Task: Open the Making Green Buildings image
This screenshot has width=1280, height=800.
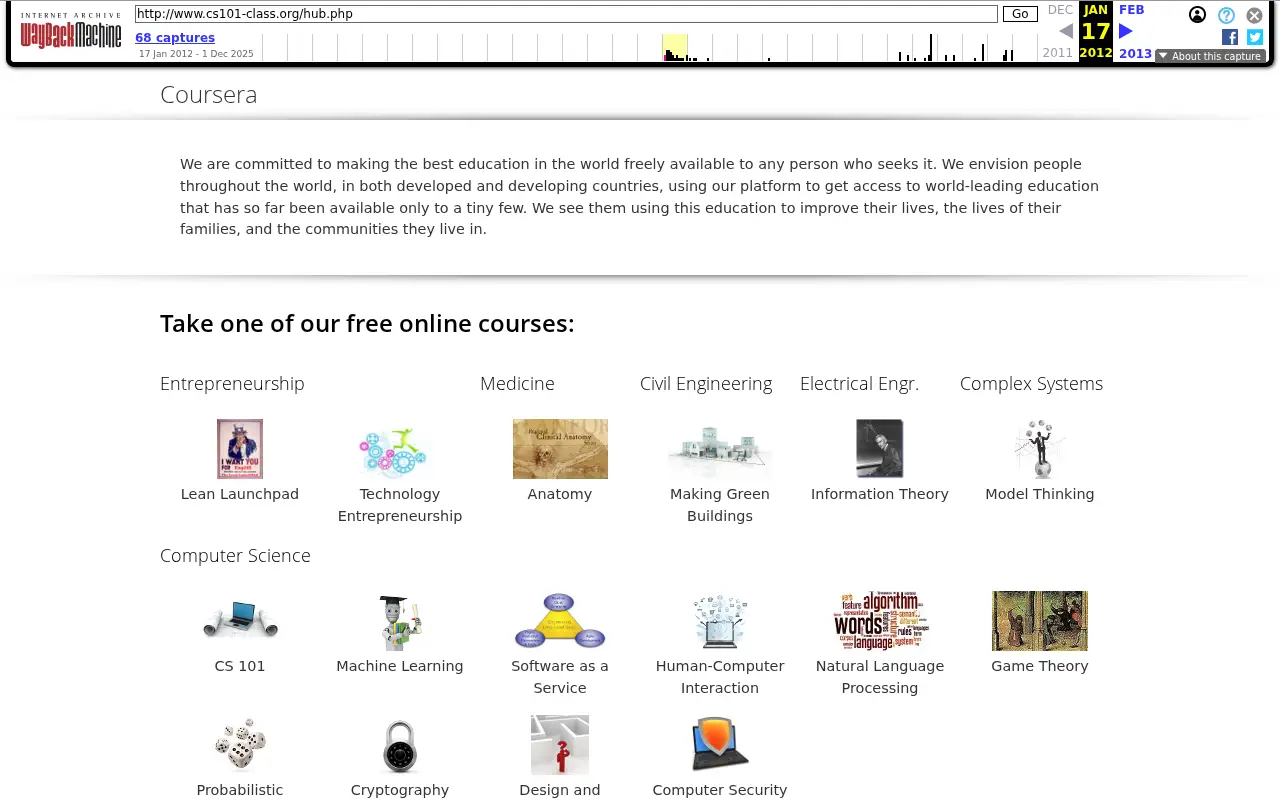Action: 720,450
